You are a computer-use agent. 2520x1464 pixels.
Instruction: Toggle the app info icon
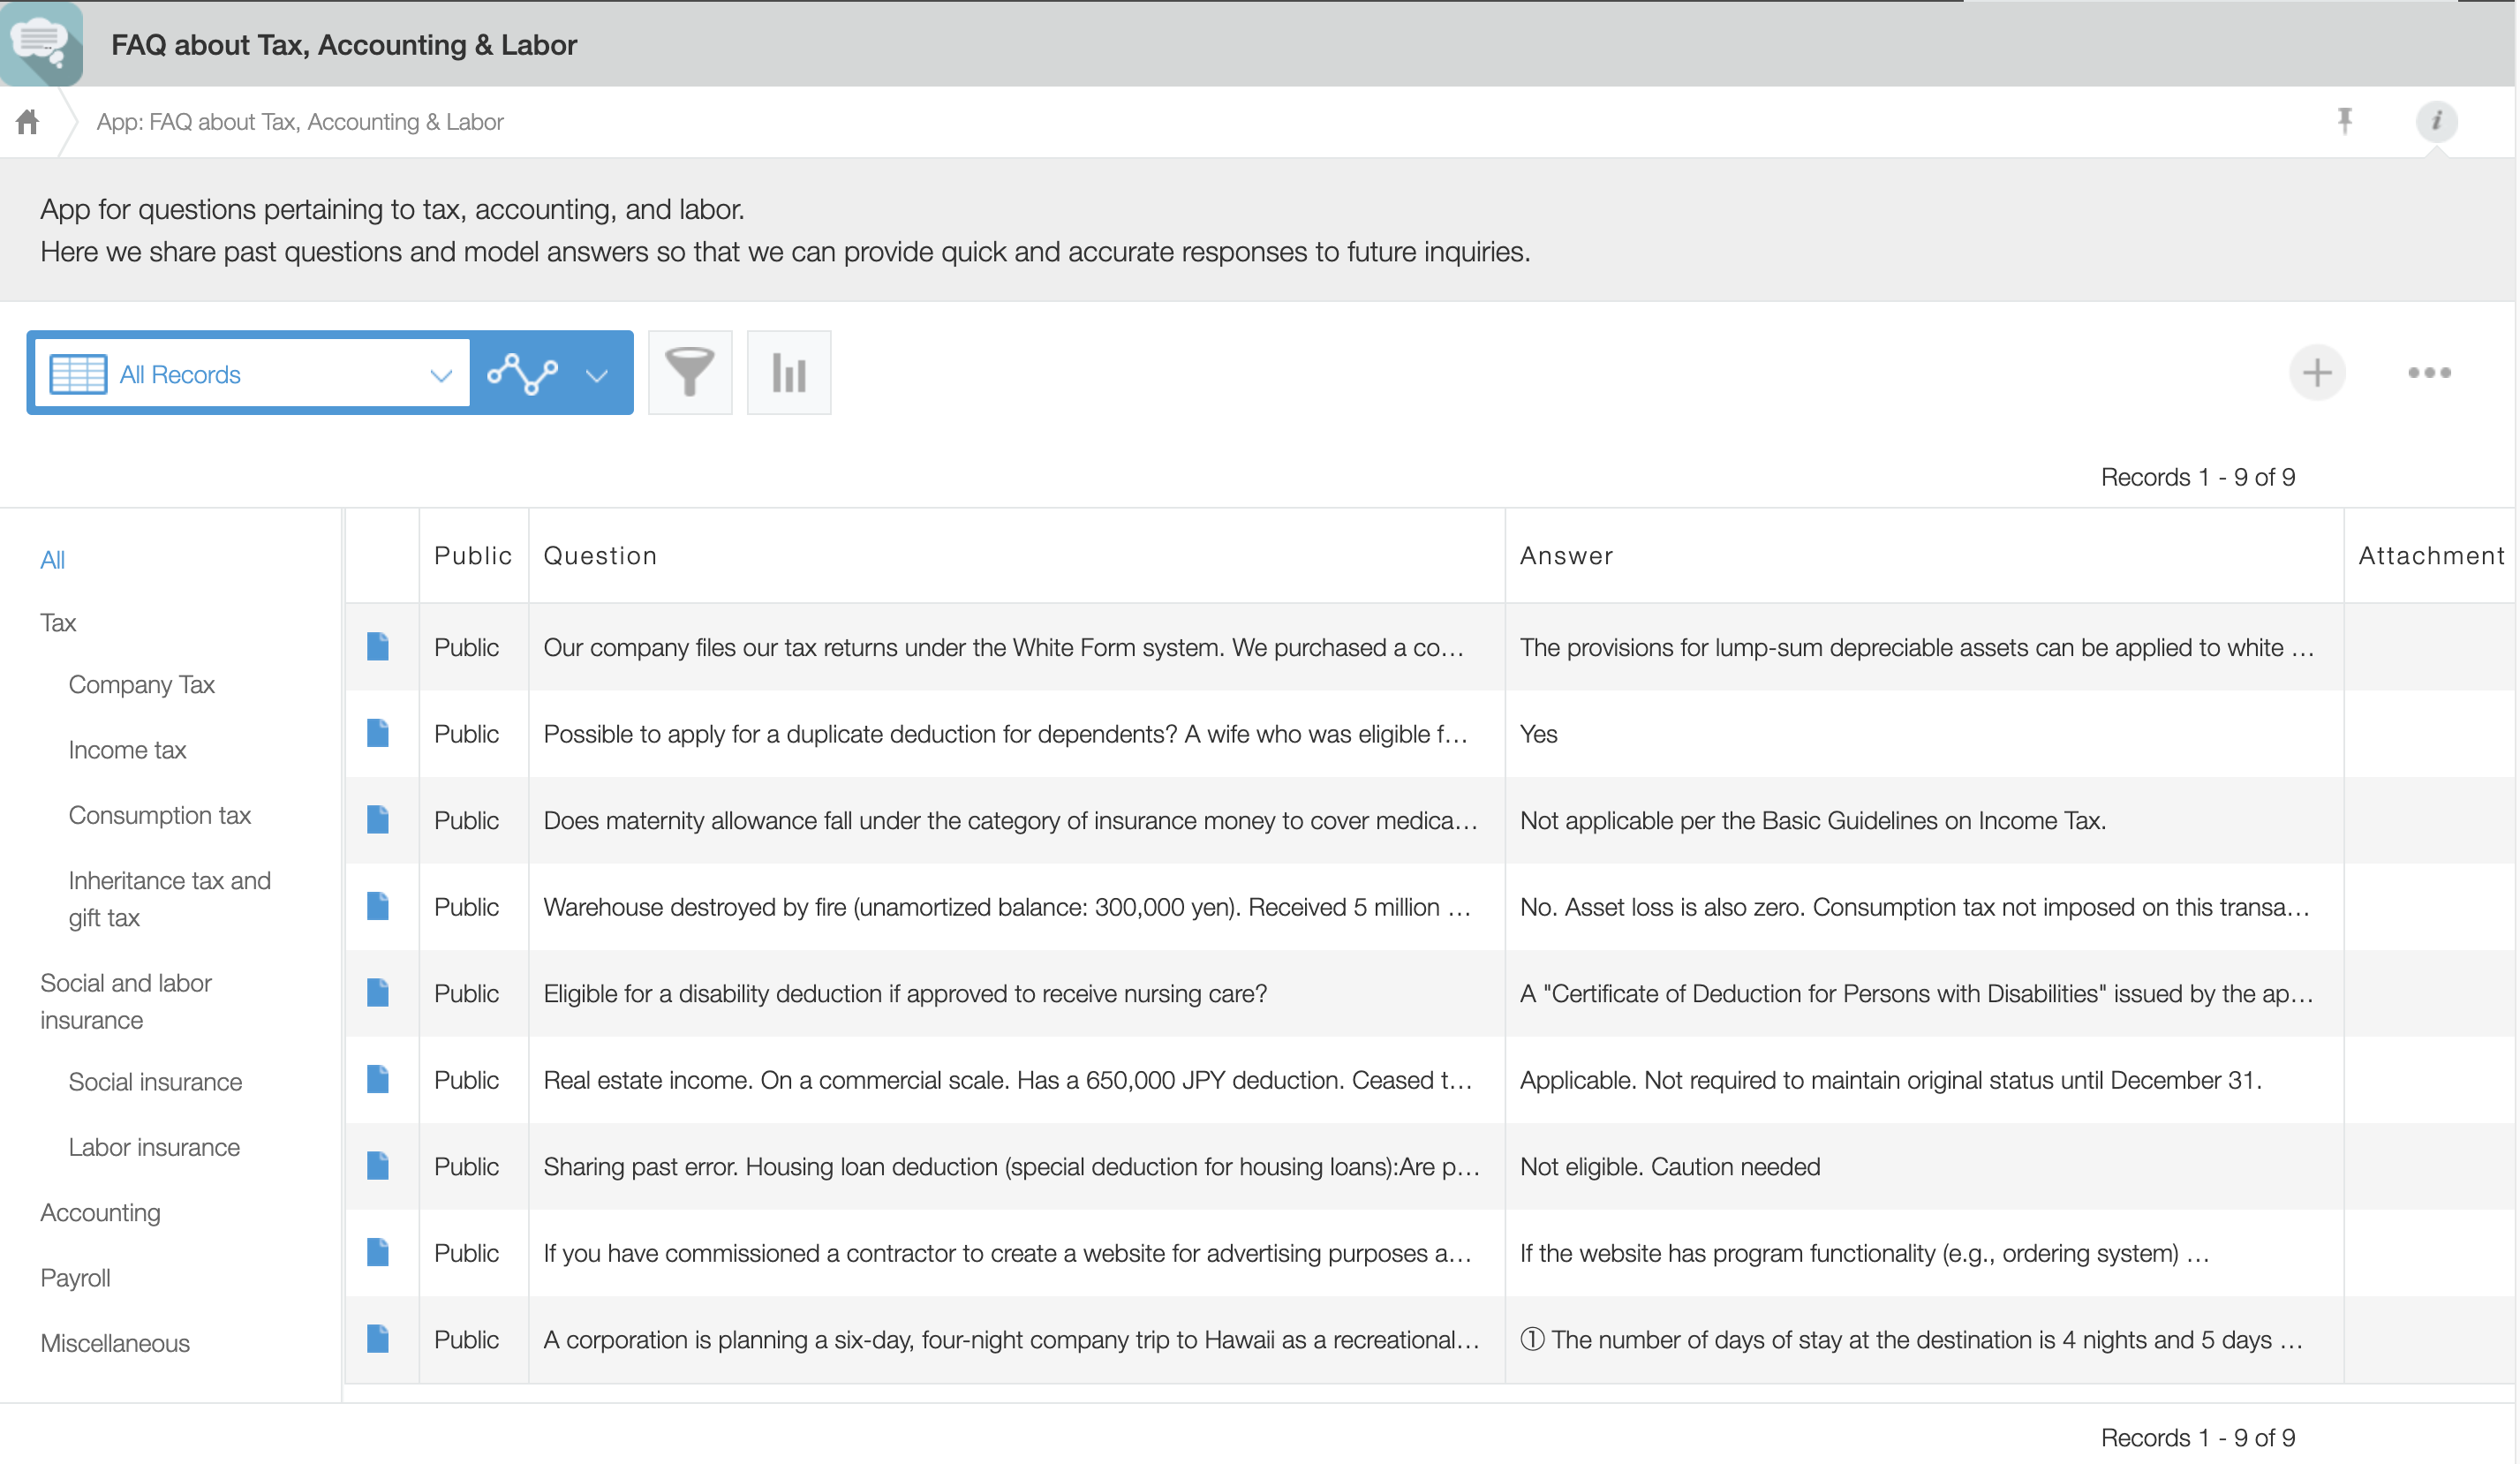pos(2436,121)
